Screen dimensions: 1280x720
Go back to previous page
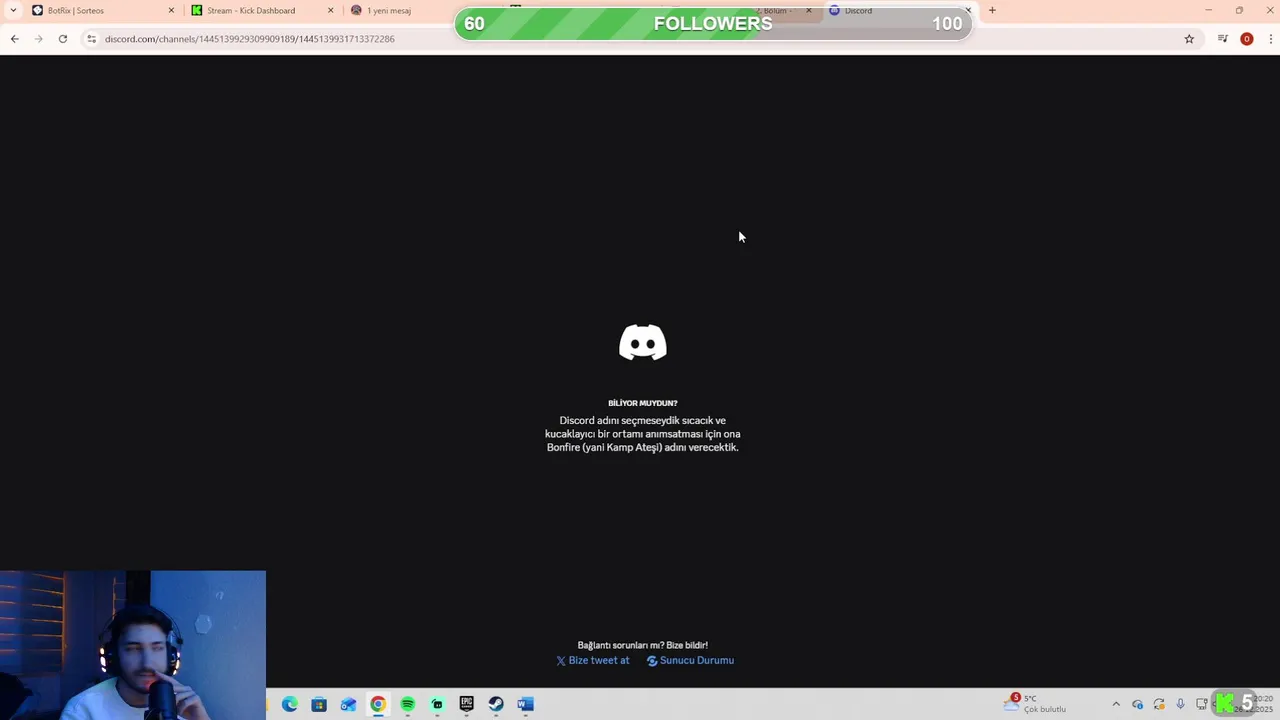[14, 39]
